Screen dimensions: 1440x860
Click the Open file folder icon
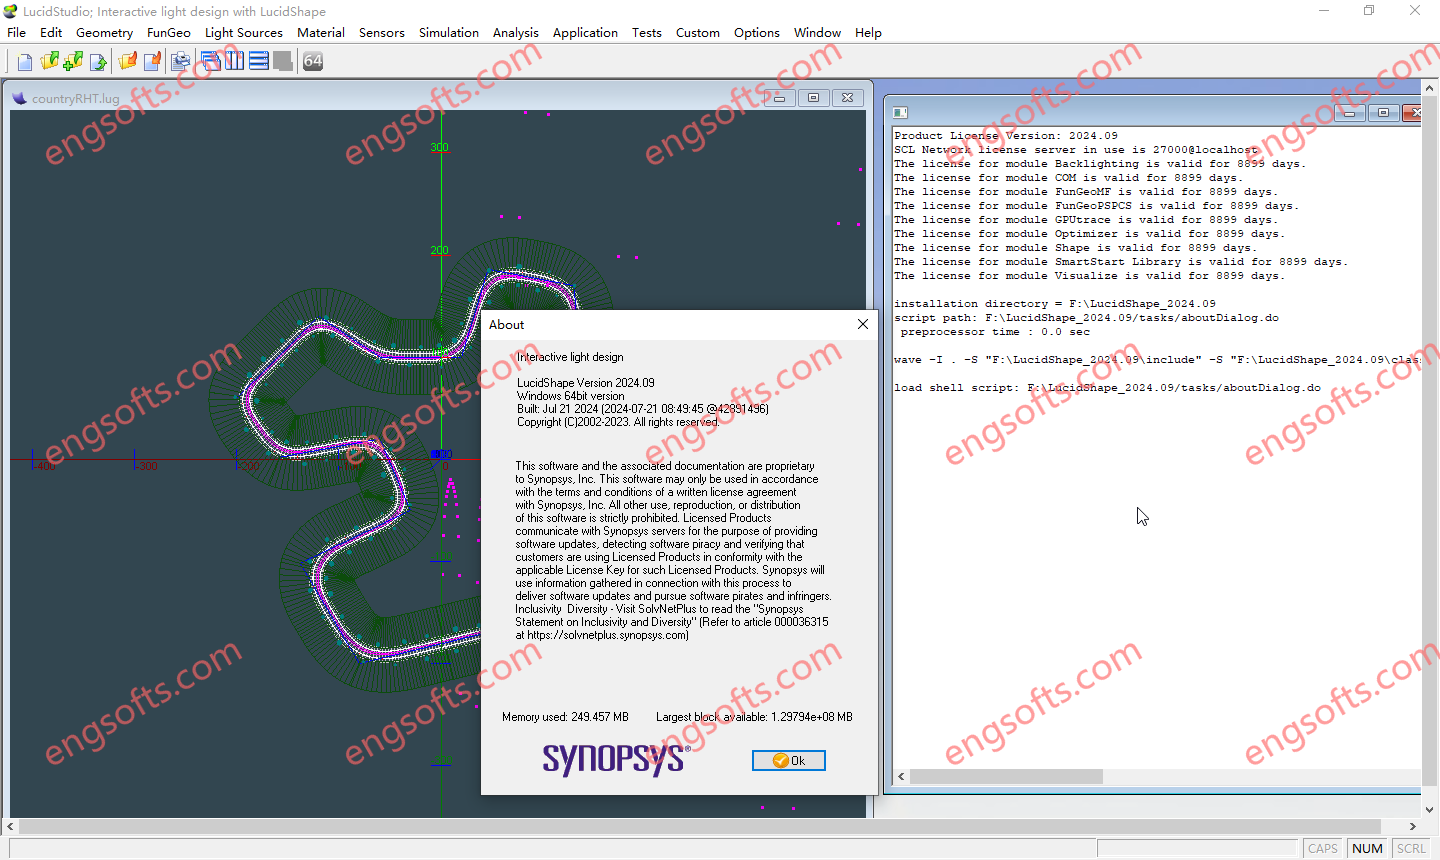[49, 62]
